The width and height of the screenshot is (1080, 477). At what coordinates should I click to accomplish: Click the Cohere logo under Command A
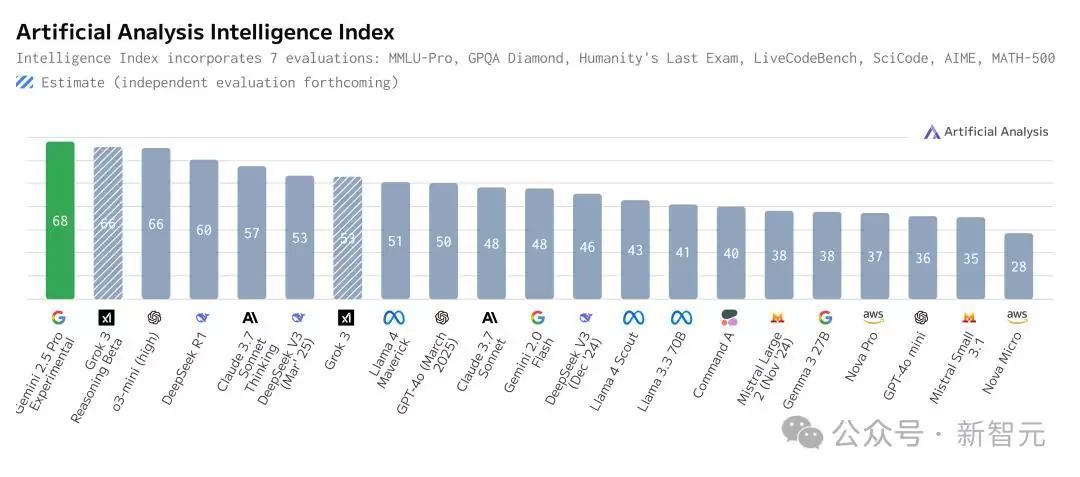point(729,317)
